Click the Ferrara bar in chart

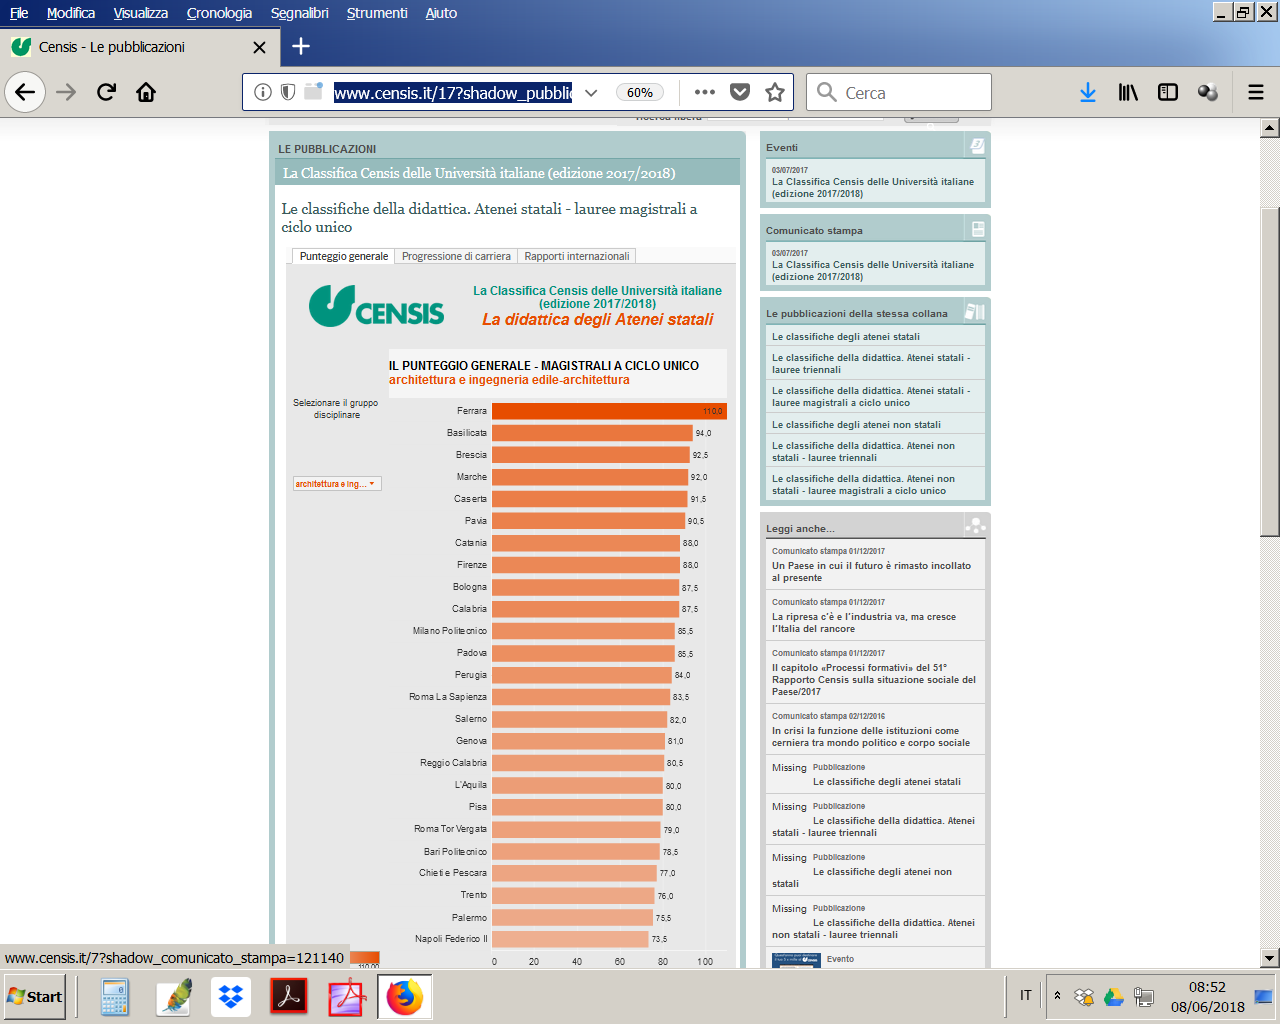pyautogui.click(x=609, y=411)
